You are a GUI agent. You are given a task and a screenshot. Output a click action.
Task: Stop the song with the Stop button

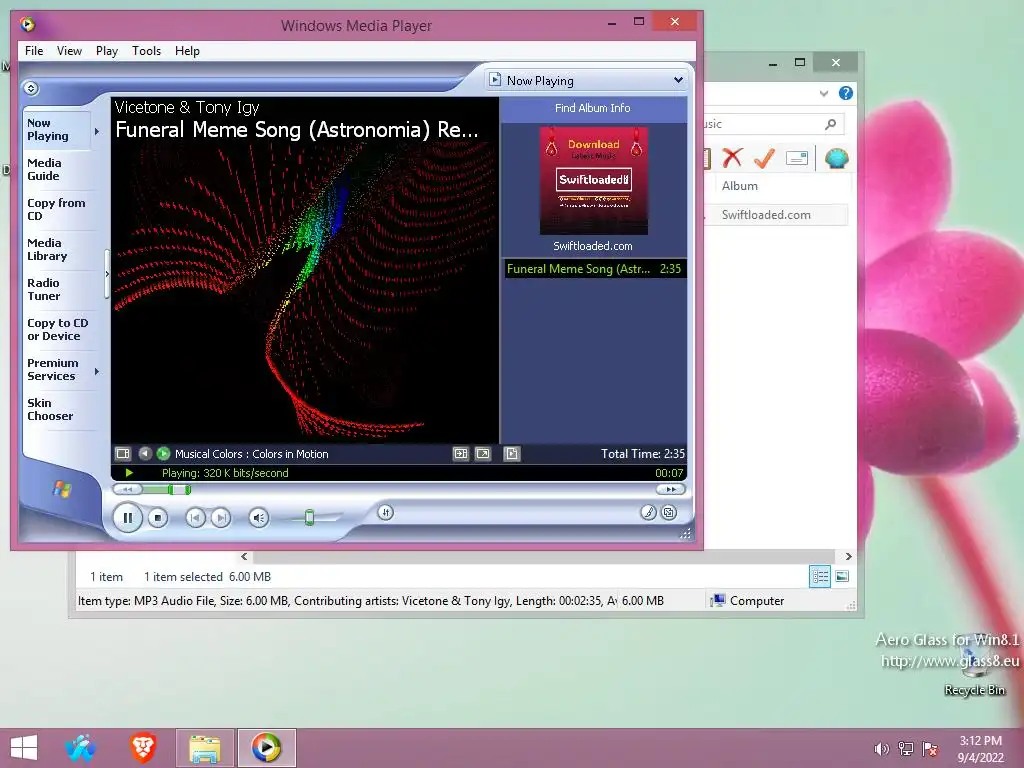[157, 518]
